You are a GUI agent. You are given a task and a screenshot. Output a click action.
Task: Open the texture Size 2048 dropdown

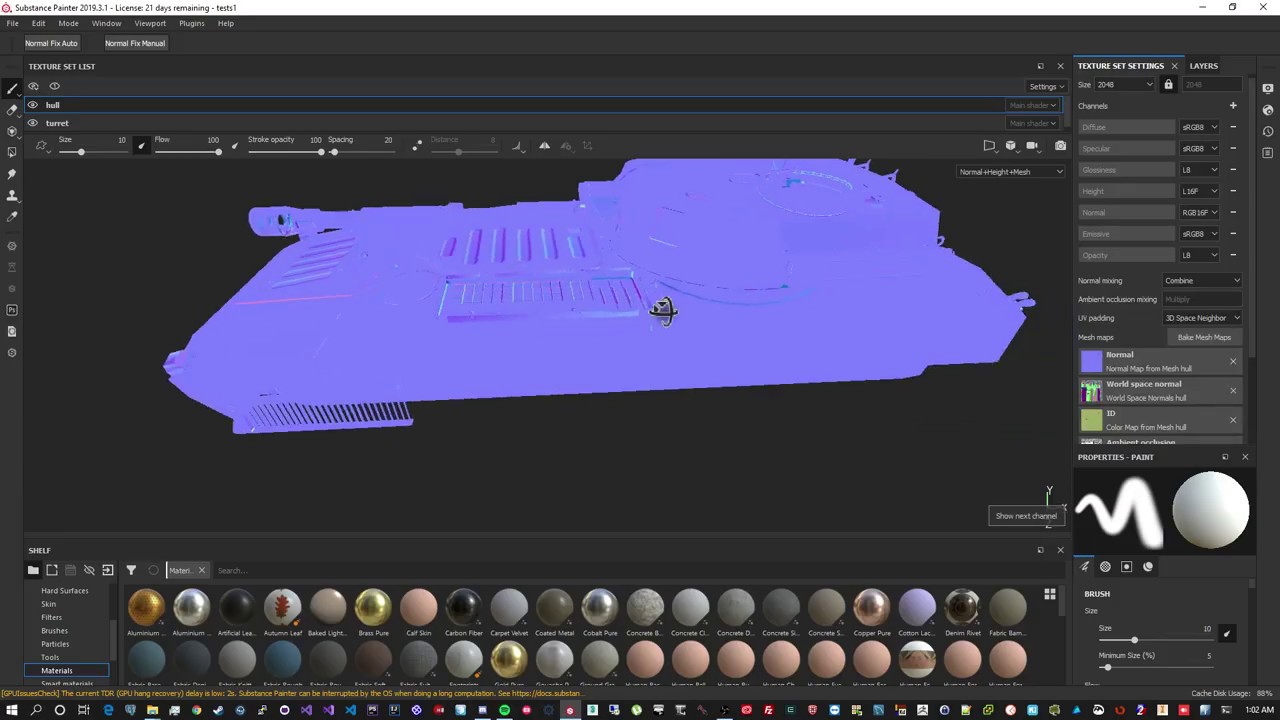(x=1125, y=85)
